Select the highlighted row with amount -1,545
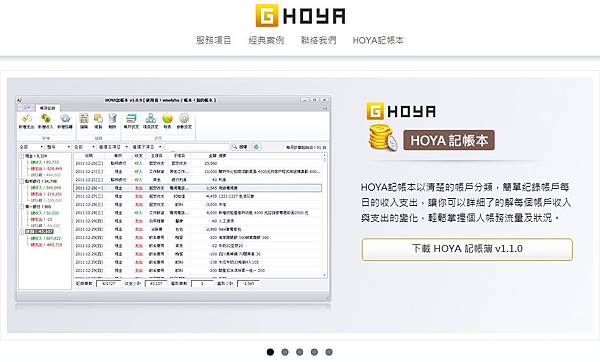This screenshot has width=600, height=362. click(x=197, y=188)
